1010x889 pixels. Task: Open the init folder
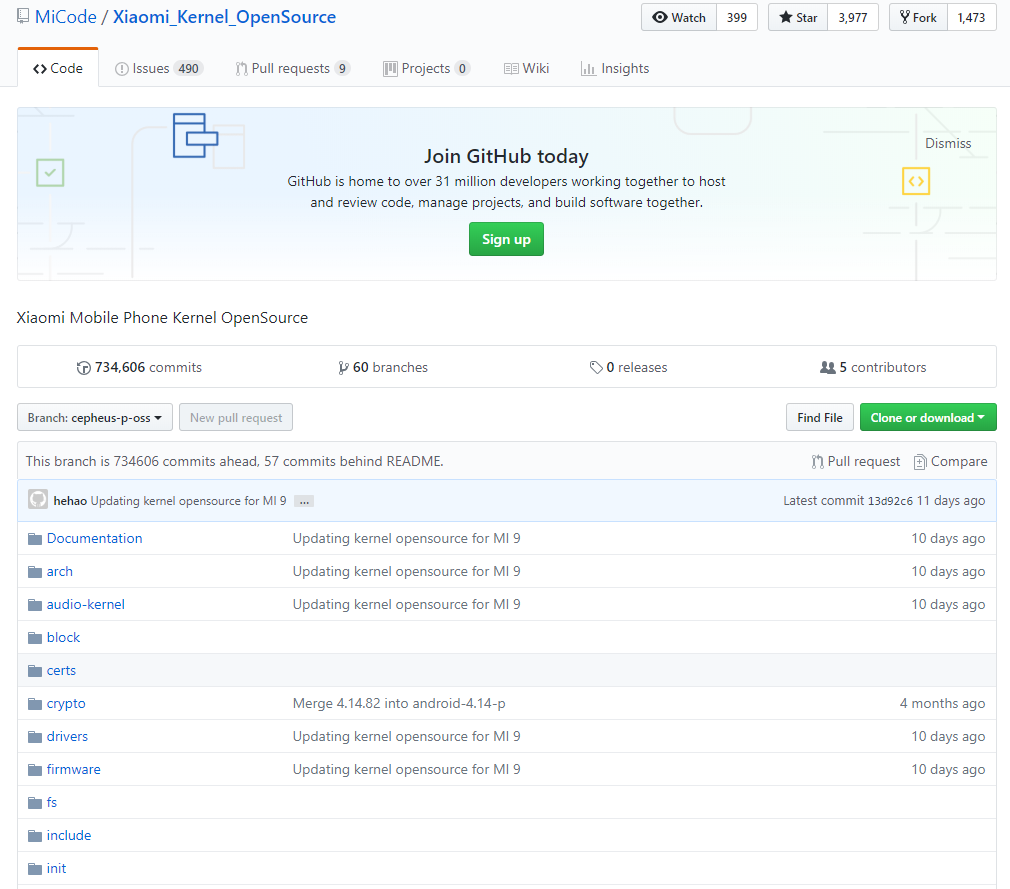56,868
